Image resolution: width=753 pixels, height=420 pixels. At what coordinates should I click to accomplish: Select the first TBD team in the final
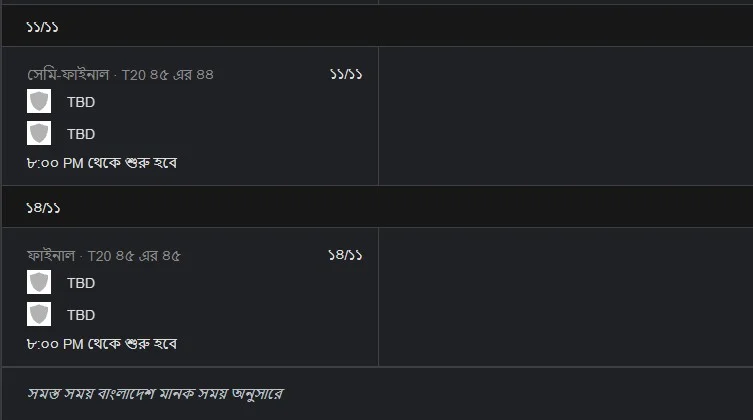[81, 283]
